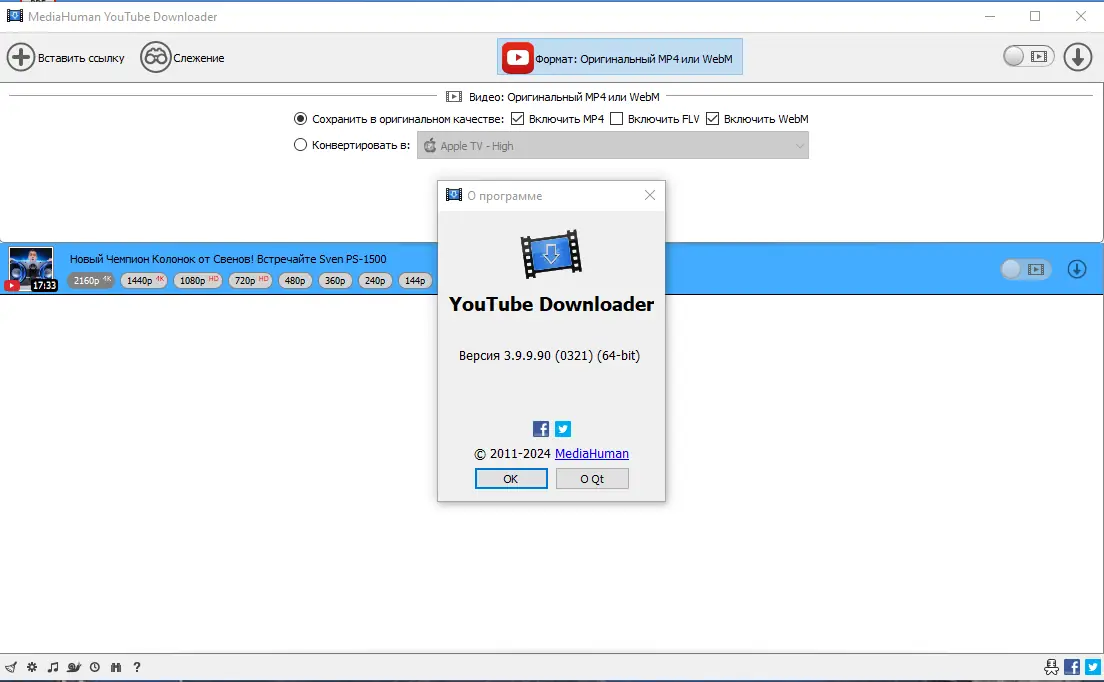1104x682 pixels.
Task: Close the О программе dialog
Action: (x=650, y=195)
